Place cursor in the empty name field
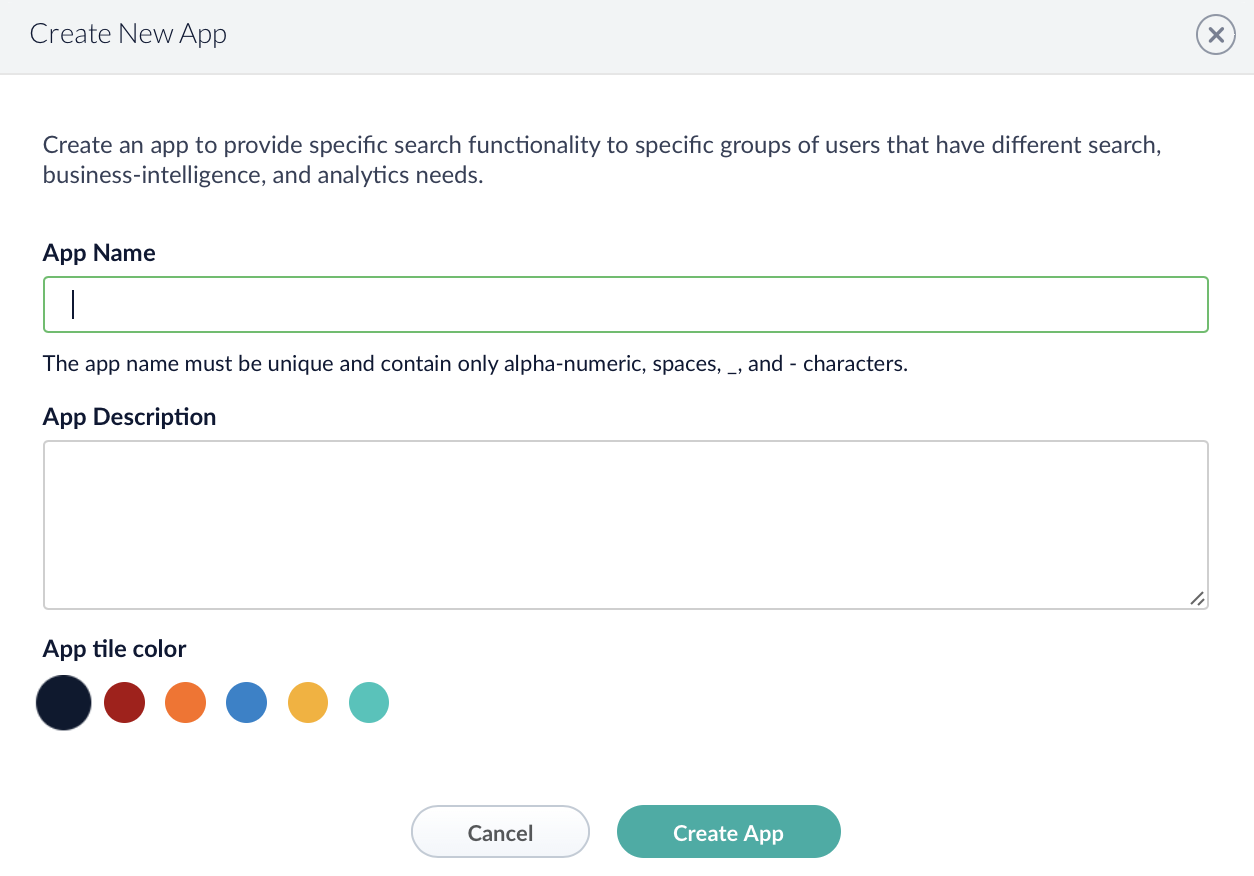 (x=626, y=304)
